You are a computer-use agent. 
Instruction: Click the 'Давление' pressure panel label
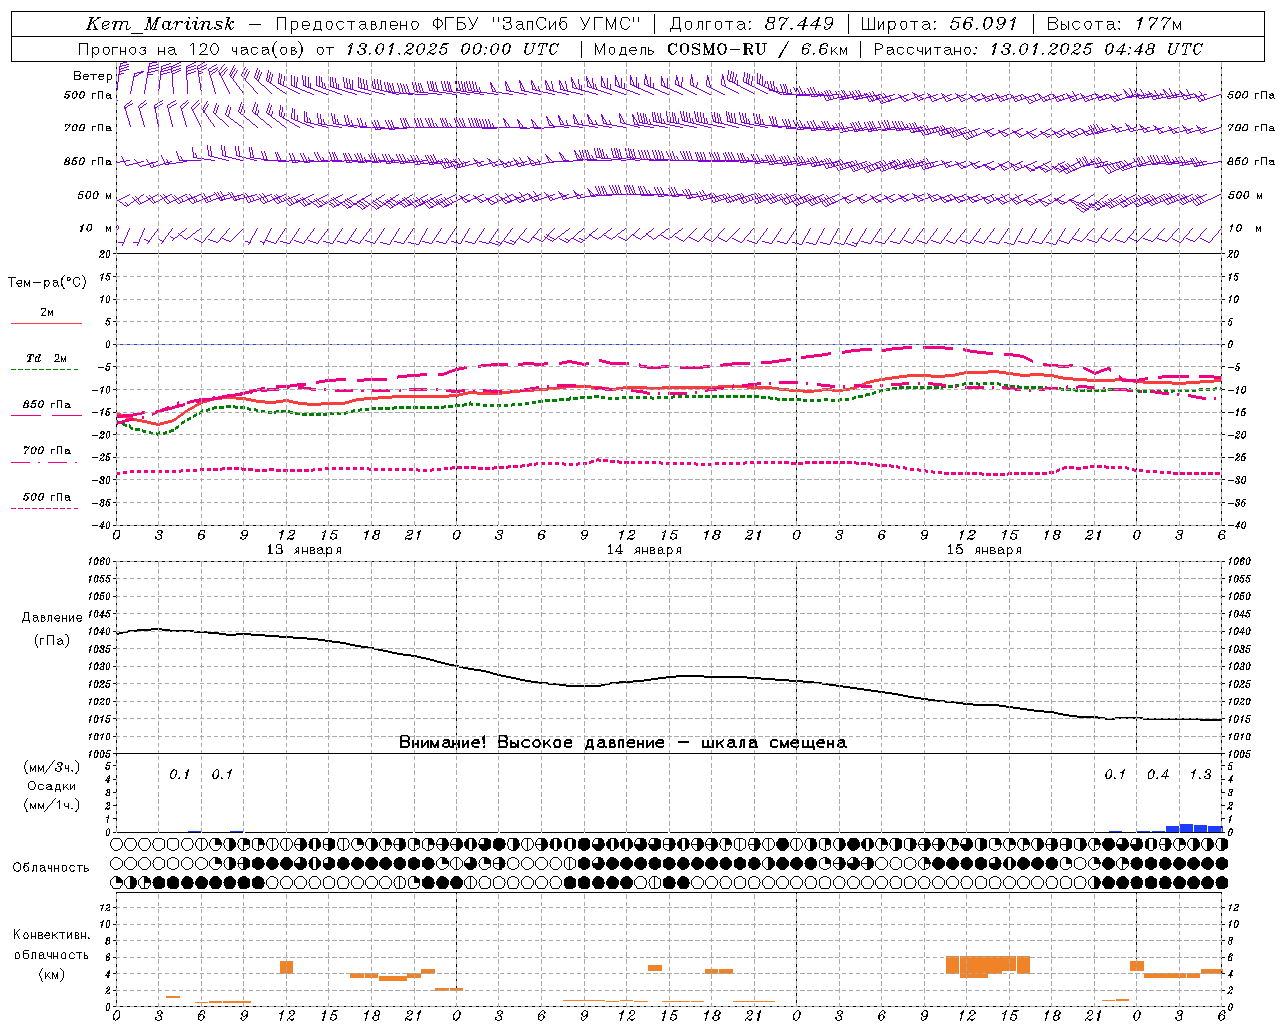click(x=52, y=618)
